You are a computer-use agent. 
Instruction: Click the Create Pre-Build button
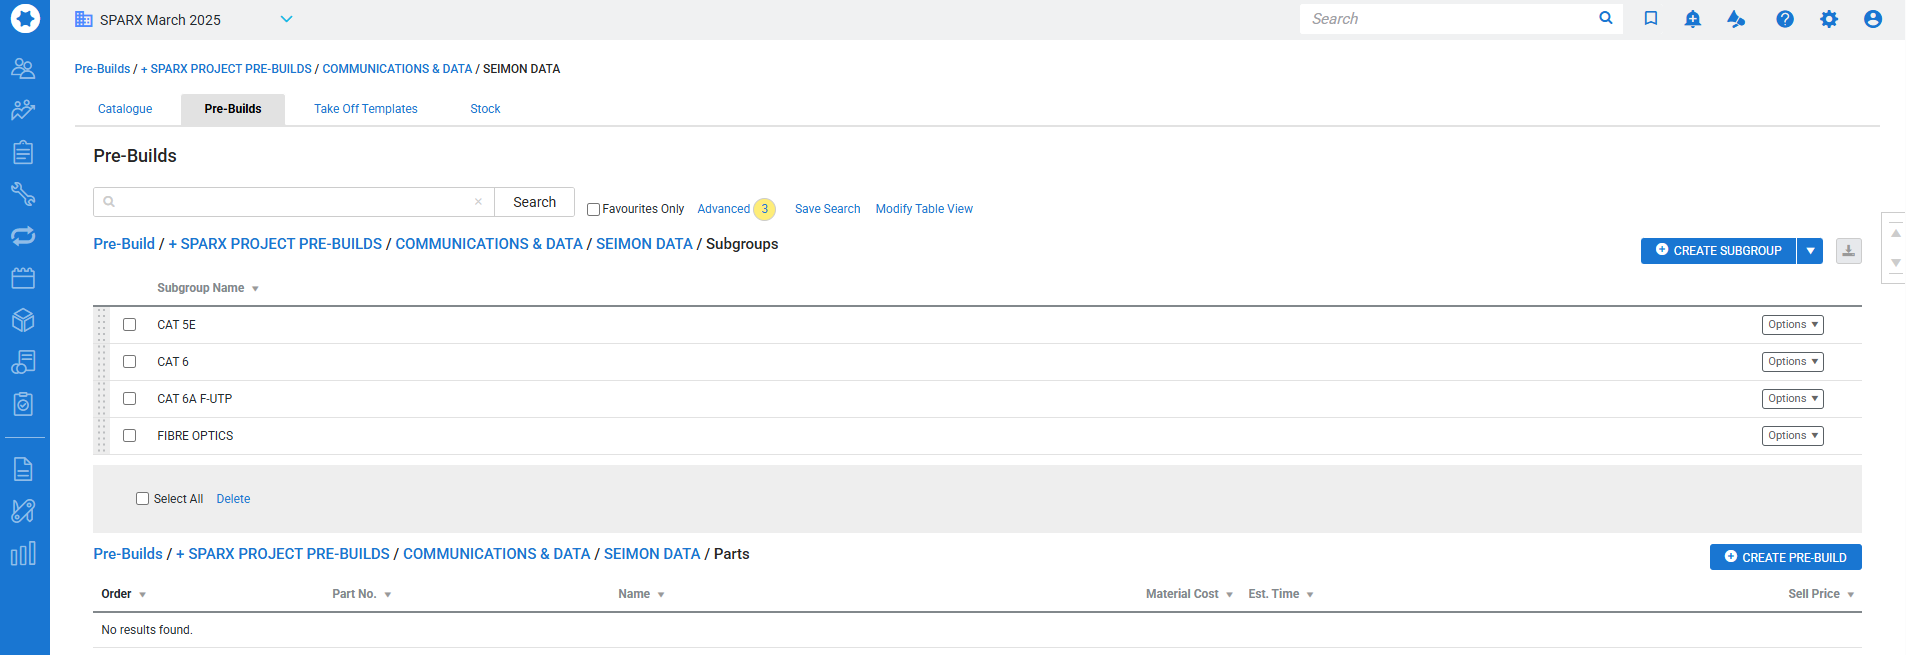point(1785,558)
